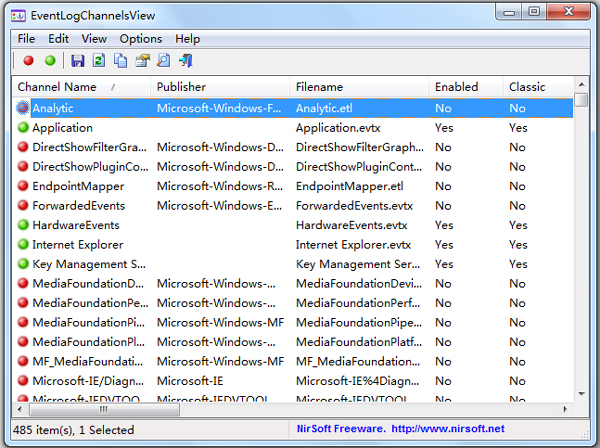The height and width of the screenshot is (448, 600).
Task: Click the red disable-channel toolbar icon
Action: pos(28,60)
